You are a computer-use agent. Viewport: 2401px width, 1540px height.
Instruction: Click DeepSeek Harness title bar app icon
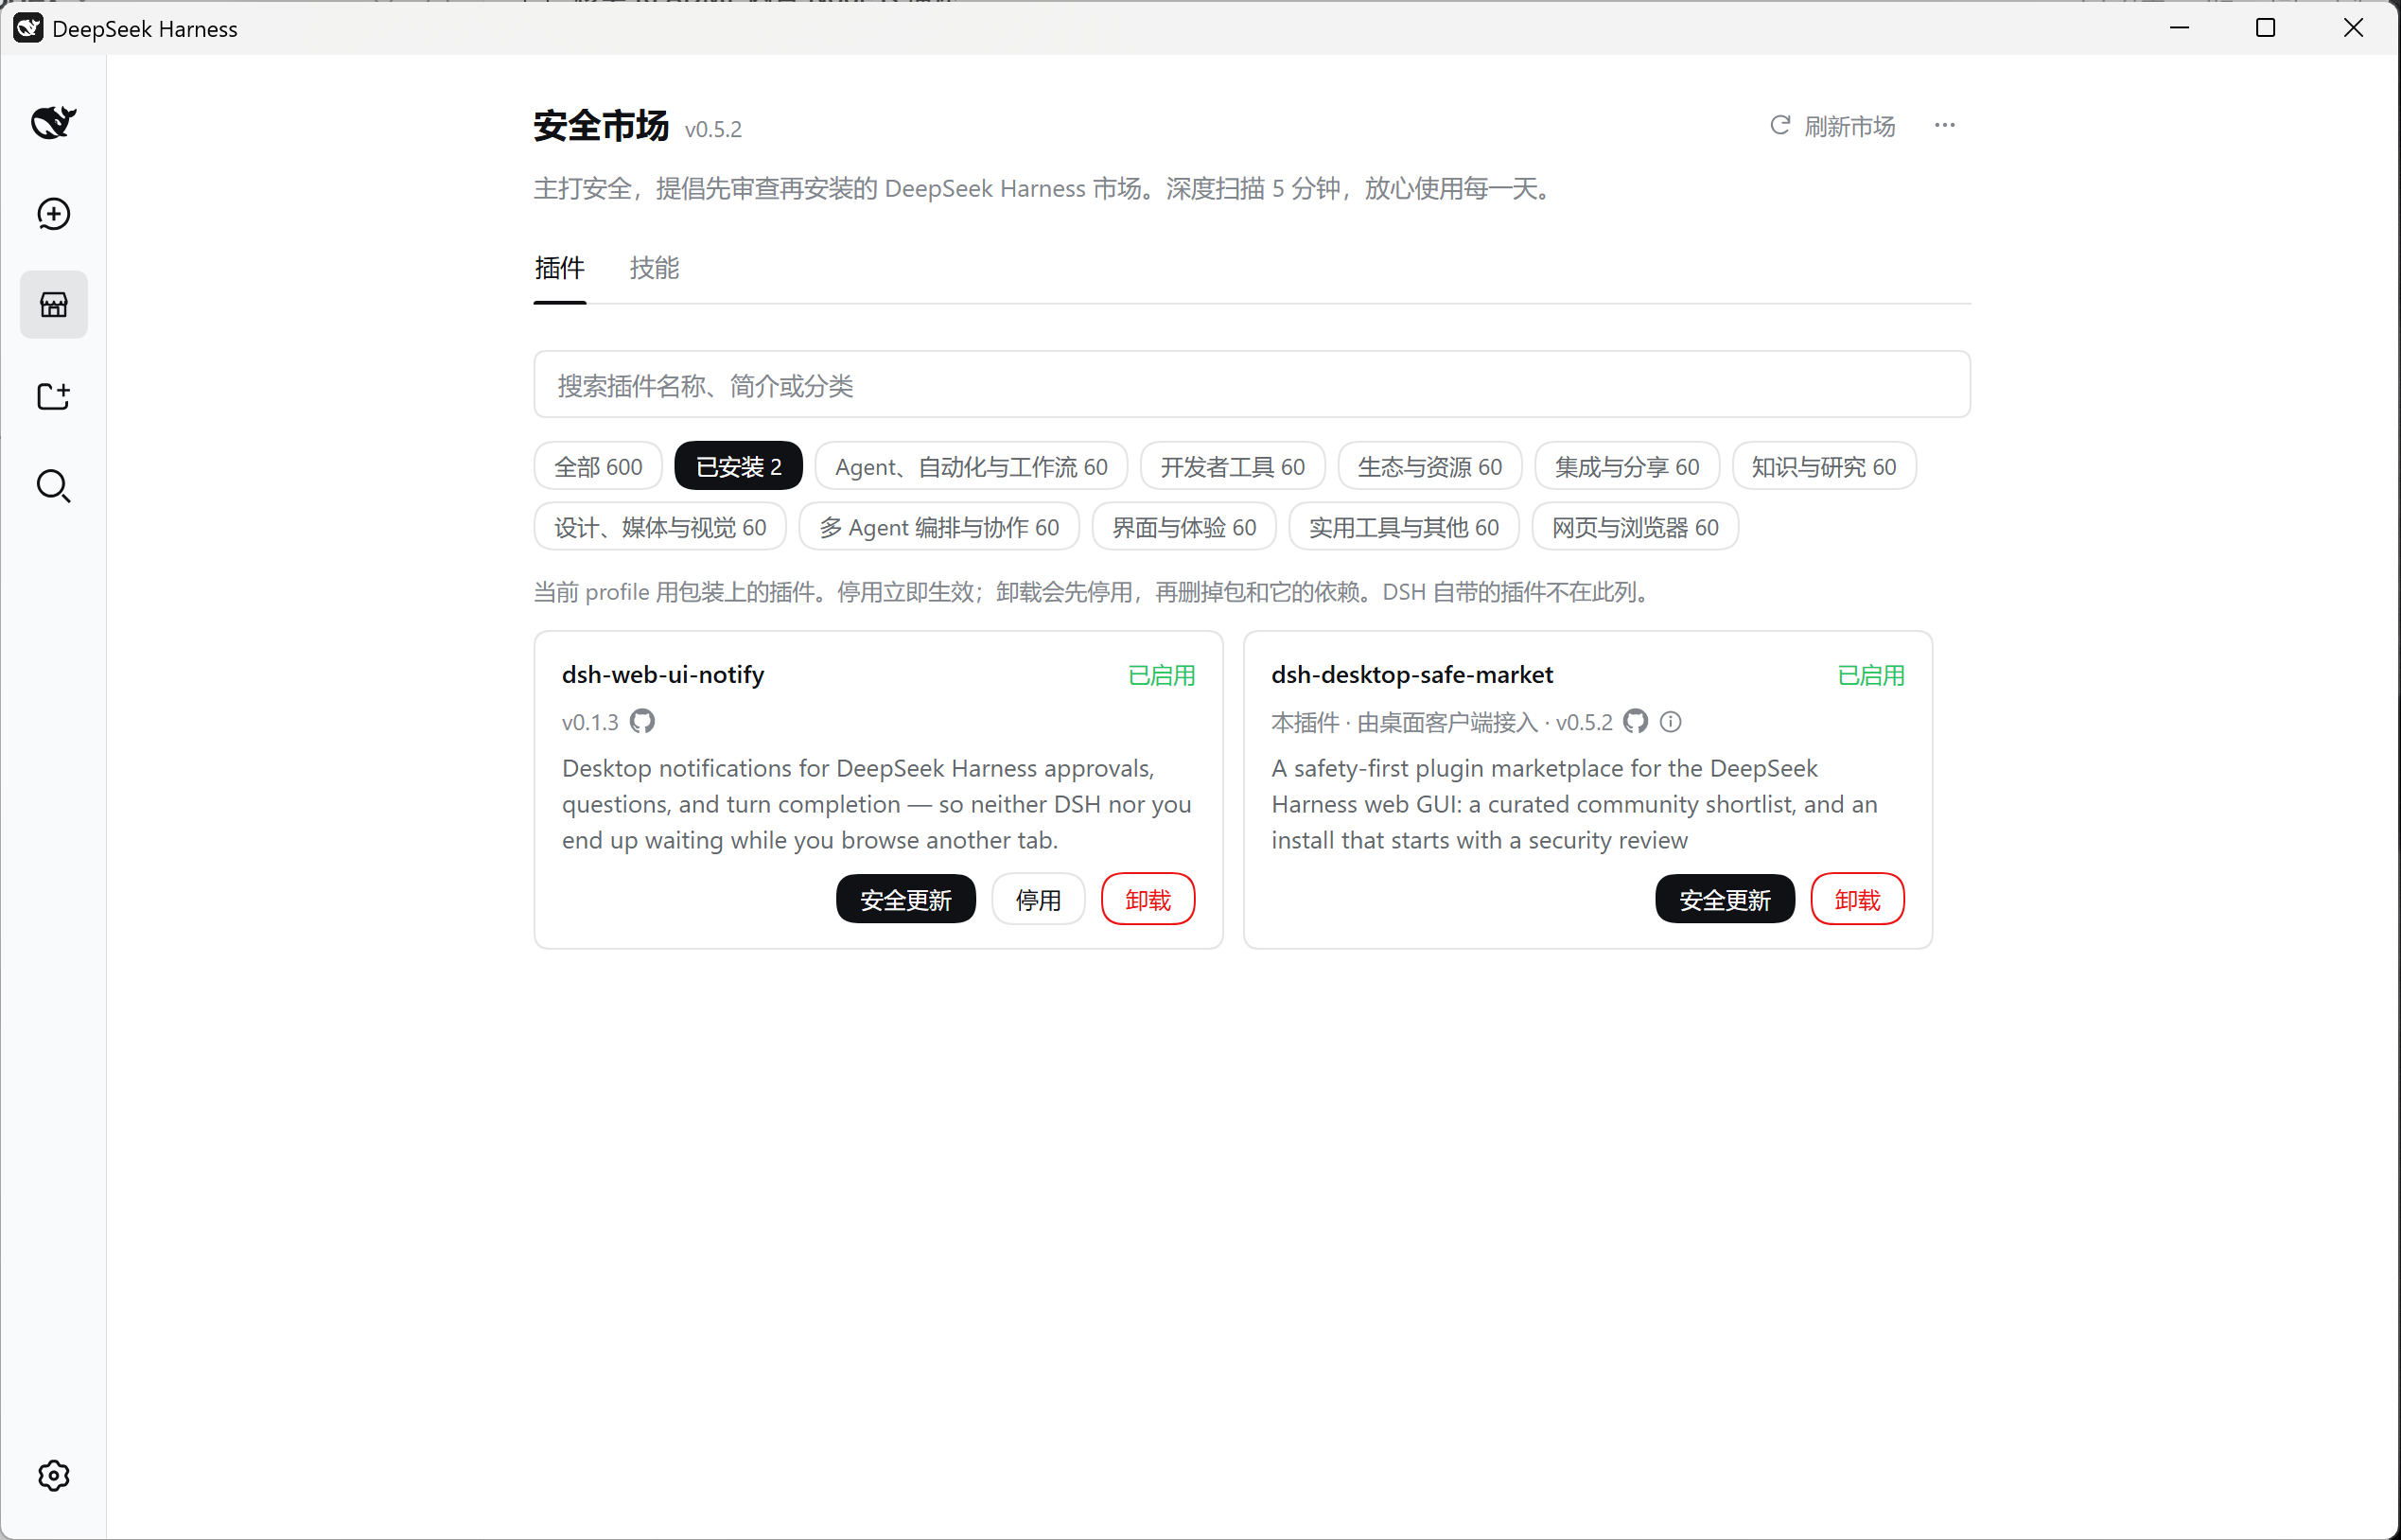(28, 28)
